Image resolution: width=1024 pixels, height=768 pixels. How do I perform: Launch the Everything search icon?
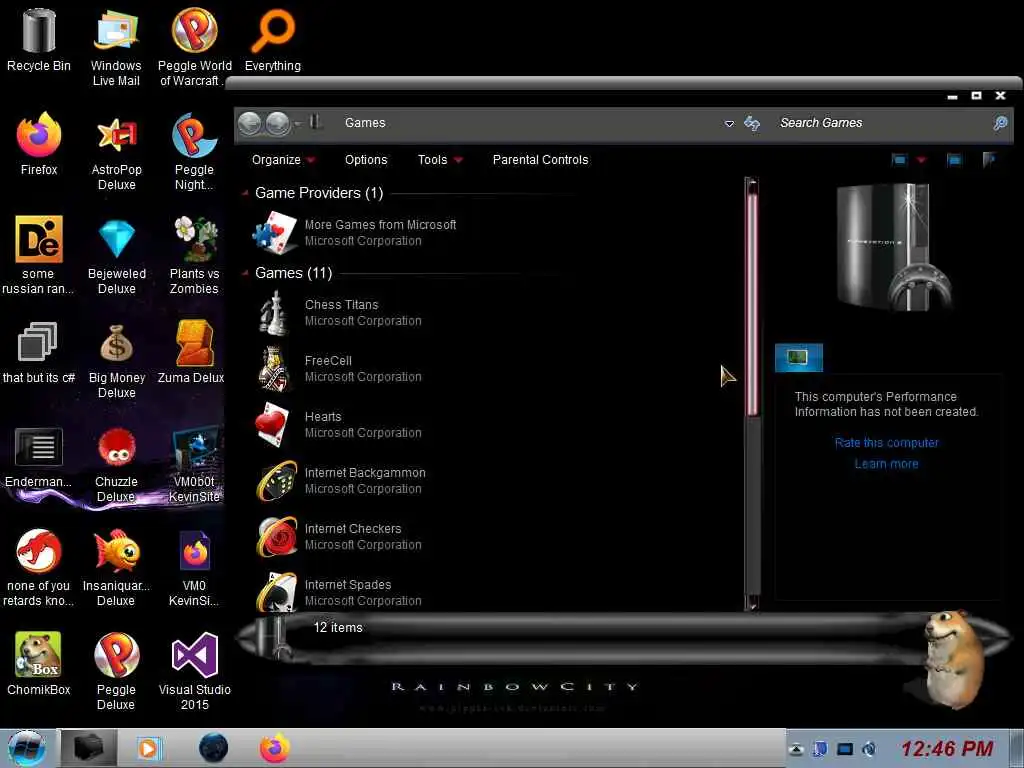point(272,31)
